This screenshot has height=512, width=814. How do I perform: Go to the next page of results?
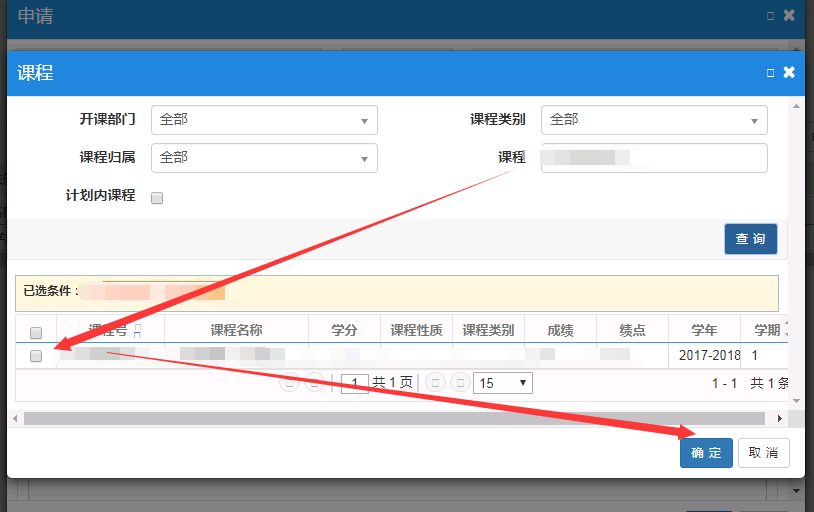tap(435, 383)
